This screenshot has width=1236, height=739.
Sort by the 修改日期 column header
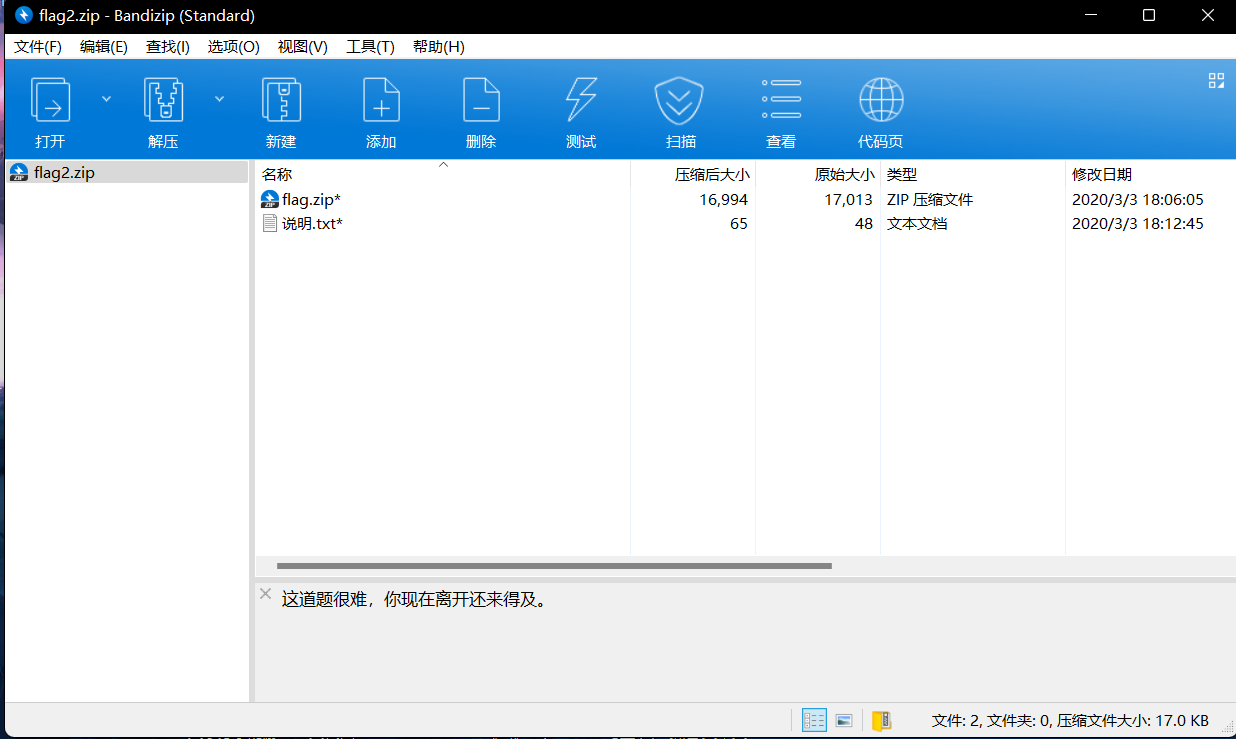[x=1150, y=174]
